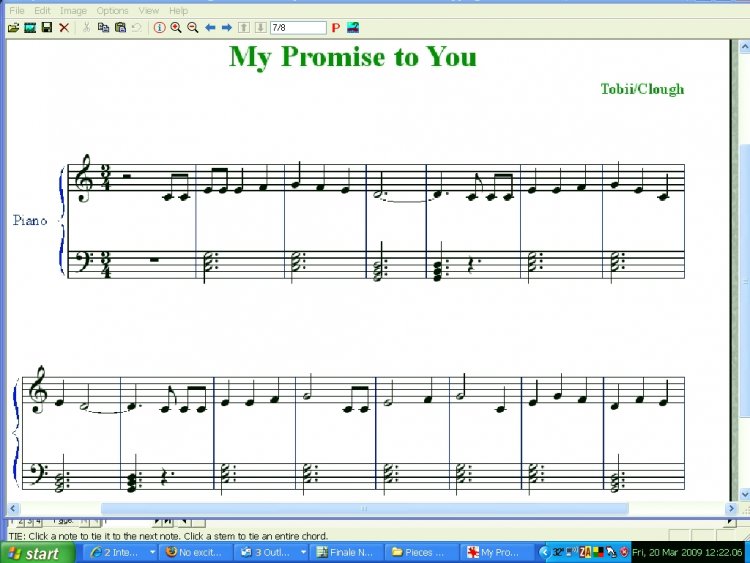Click the paste clipboard icon
This screenshot has width=750, height=563.
point(120,28)
